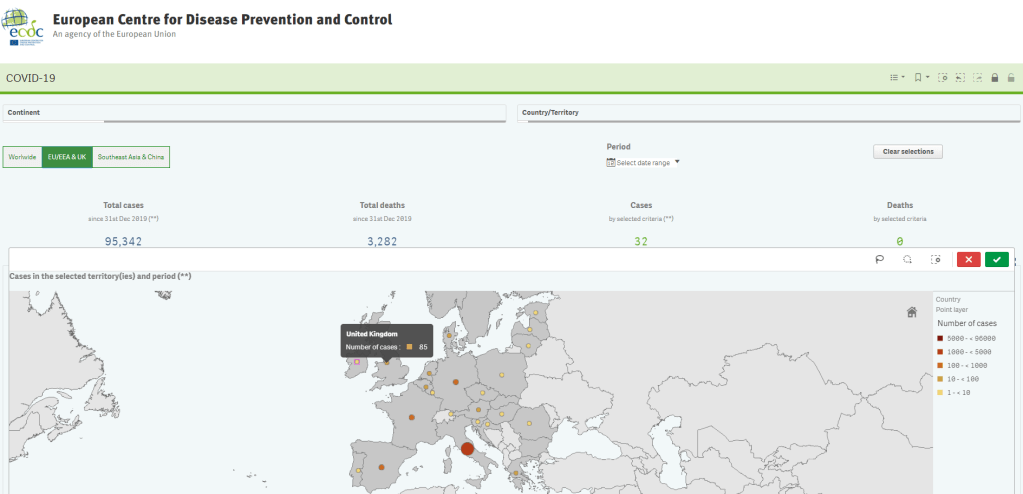Select the EU/EEA & UK tab

tap(67, 157)
